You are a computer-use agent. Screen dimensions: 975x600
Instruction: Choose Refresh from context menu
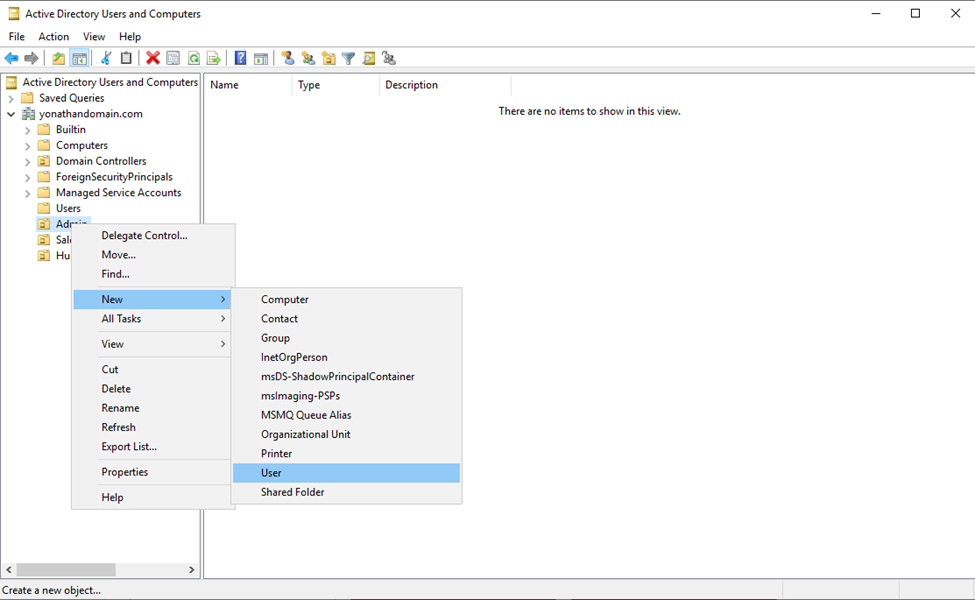152,427
